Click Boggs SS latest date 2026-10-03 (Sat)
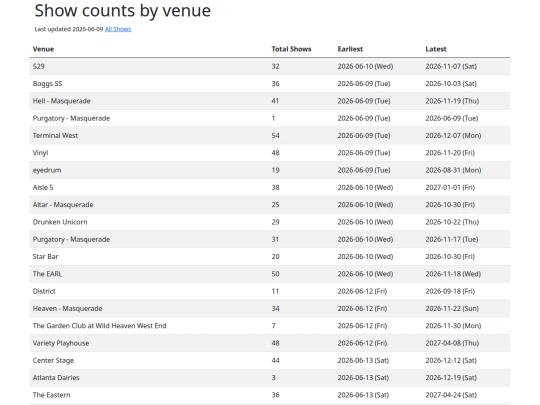Viewport: 540px width, 405px height. pyautogui.click(x=451, y=84)
